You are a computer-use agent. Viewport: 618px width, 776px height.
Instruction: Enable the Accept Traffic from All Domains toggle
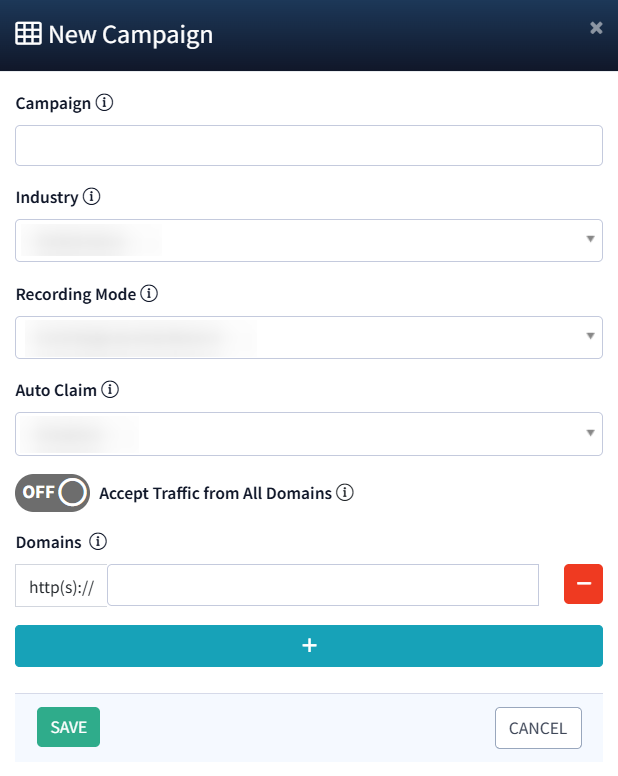click(52, 493)
